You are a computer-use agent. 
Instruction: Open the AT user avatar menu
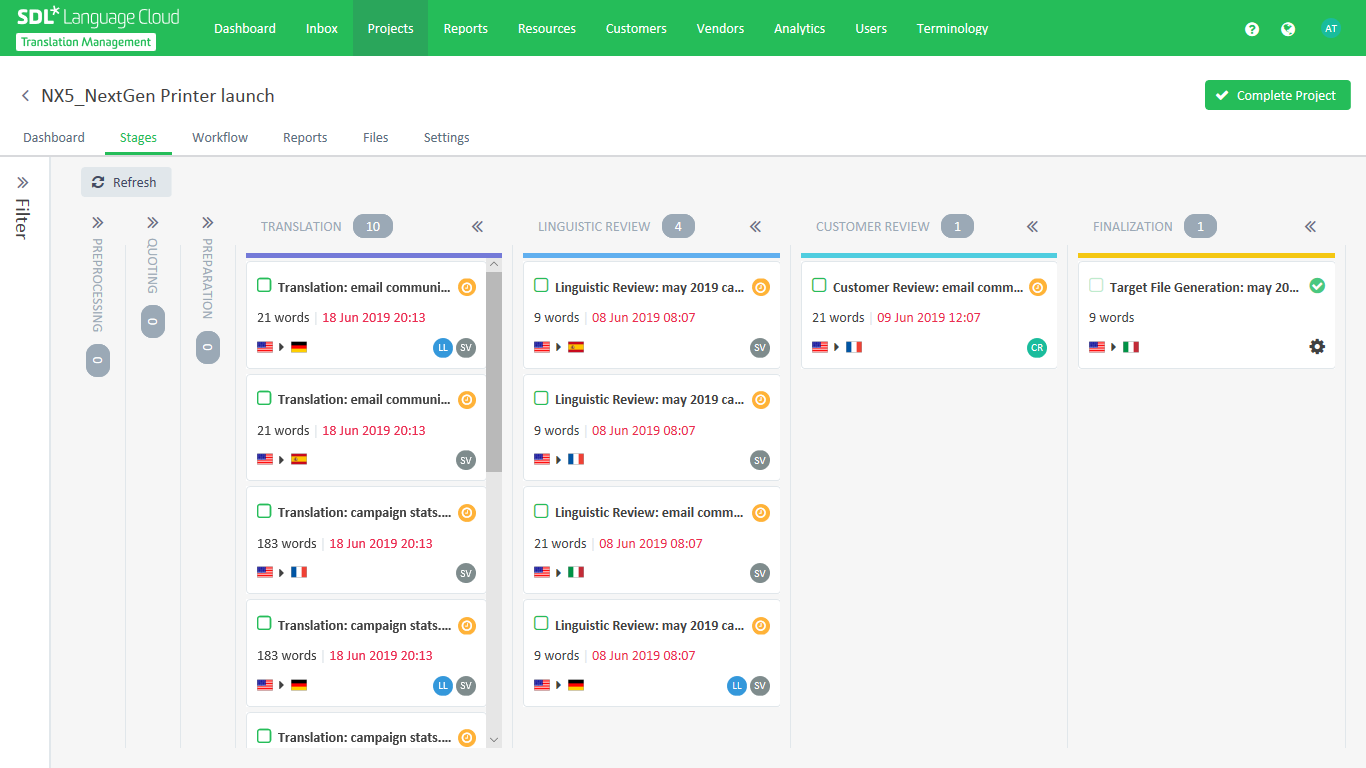point(1330,29)
